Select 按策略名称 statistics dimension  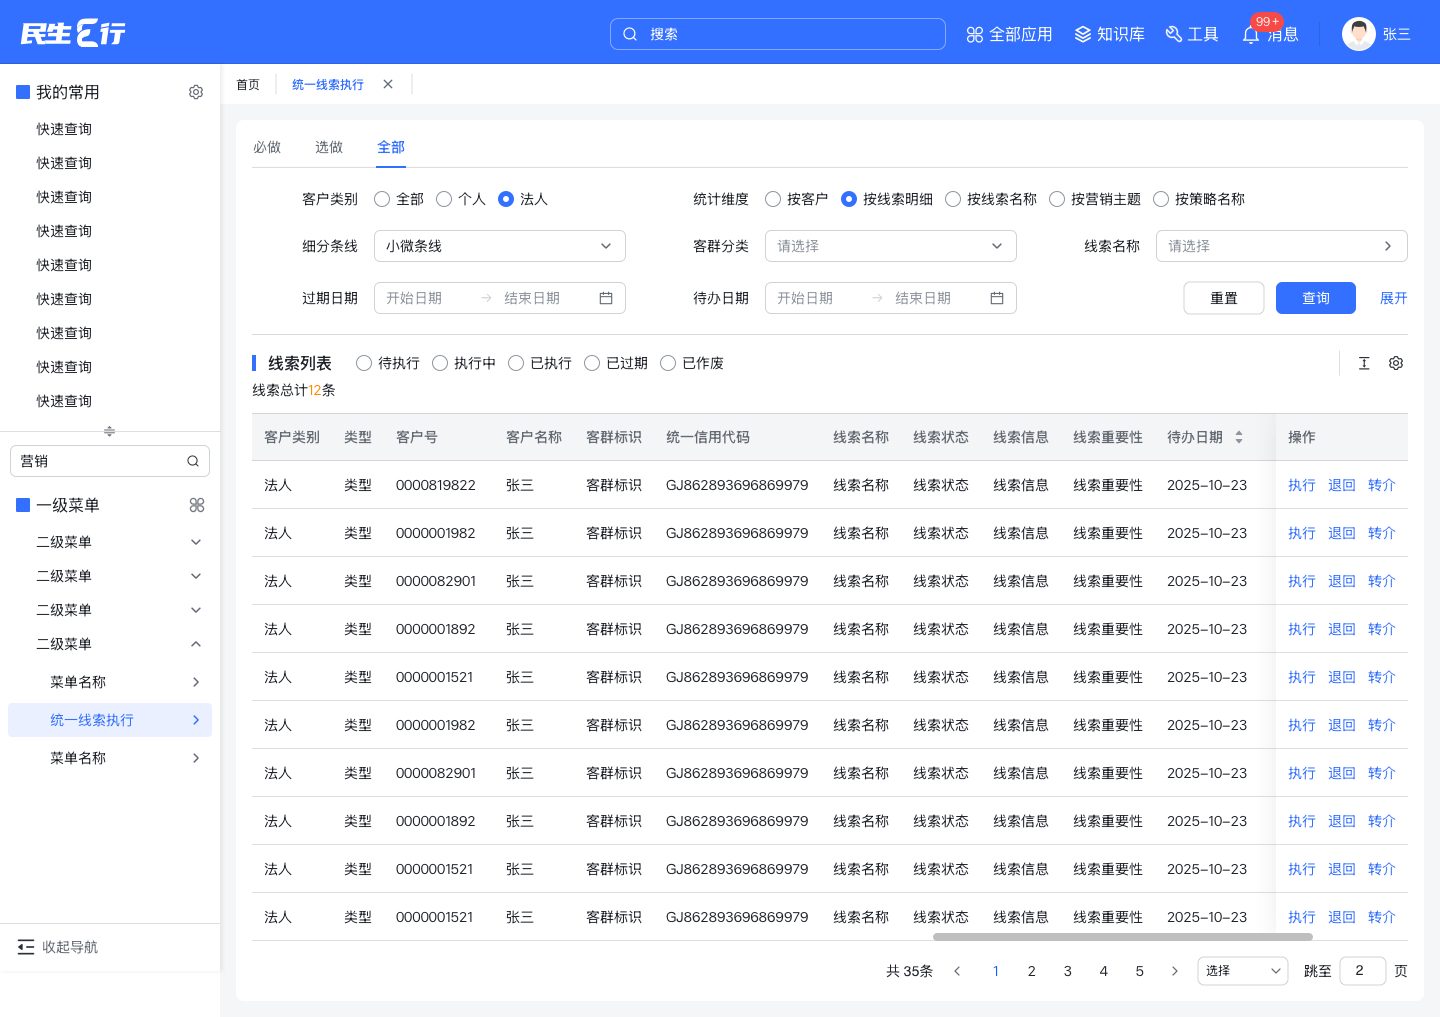[1161, 199]
